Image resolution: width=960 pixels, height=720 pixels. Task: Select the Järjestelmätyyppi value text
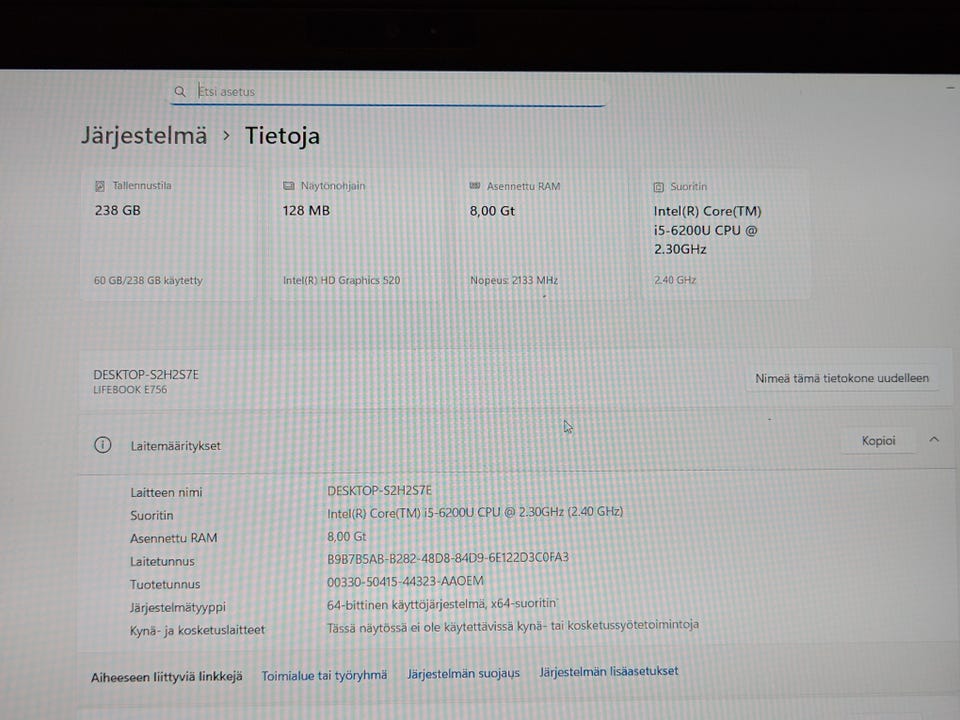coord(442,604)
